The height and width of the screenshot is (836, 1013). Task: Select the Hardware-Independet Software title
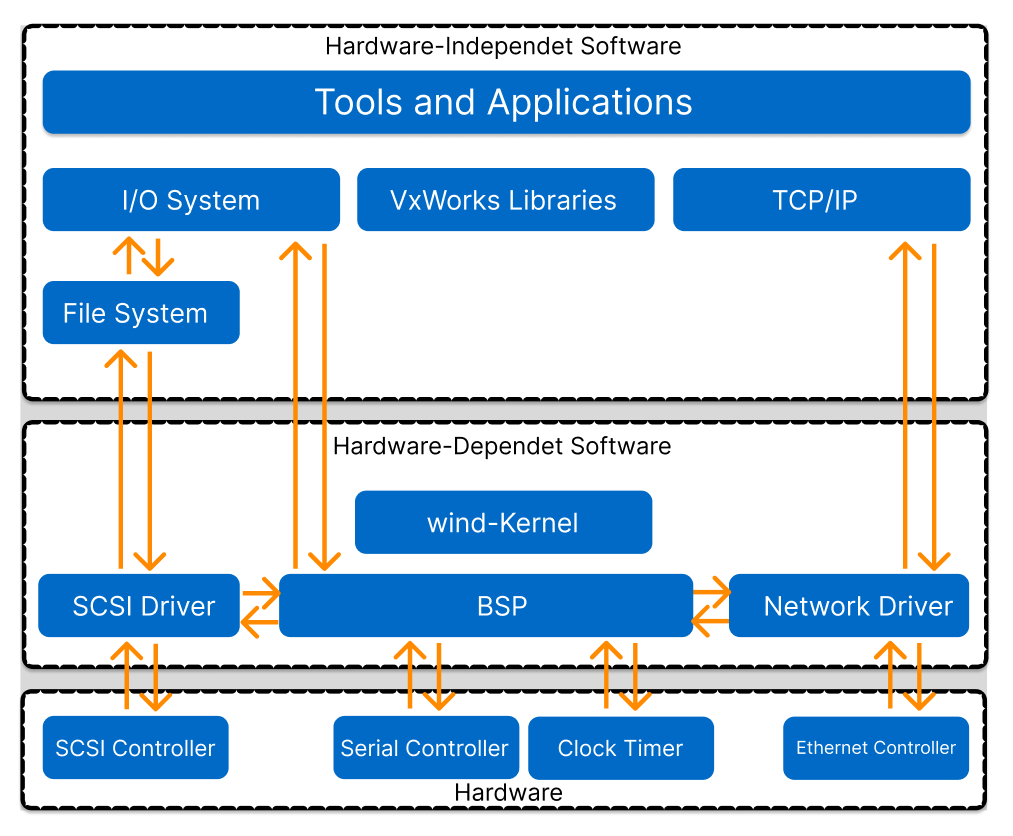click(503, 46)
